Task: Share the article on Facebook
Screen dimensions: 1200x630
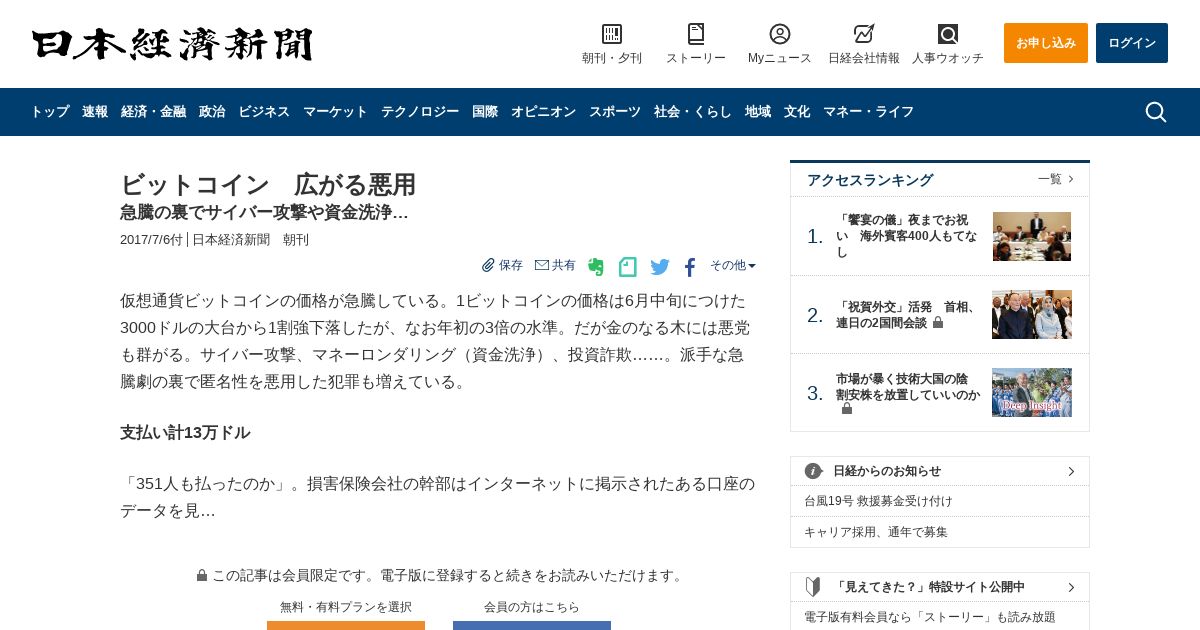Action: (x=690, y=267)
